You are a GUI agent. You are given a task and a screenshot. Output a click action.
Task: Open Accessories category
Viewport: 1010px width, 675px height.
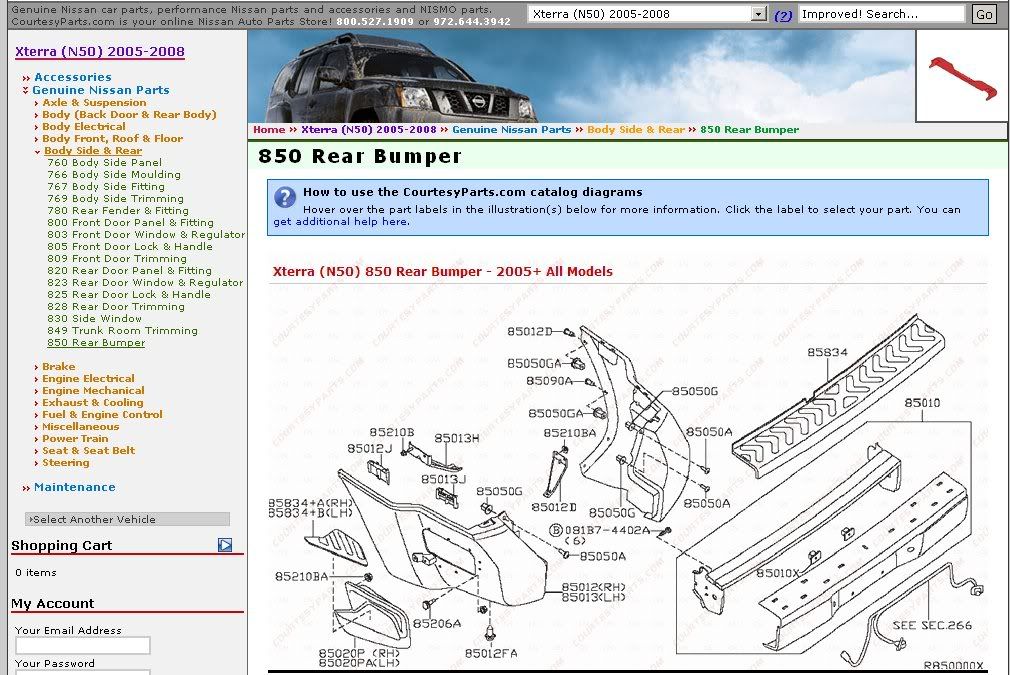click(x=73, y=77)
